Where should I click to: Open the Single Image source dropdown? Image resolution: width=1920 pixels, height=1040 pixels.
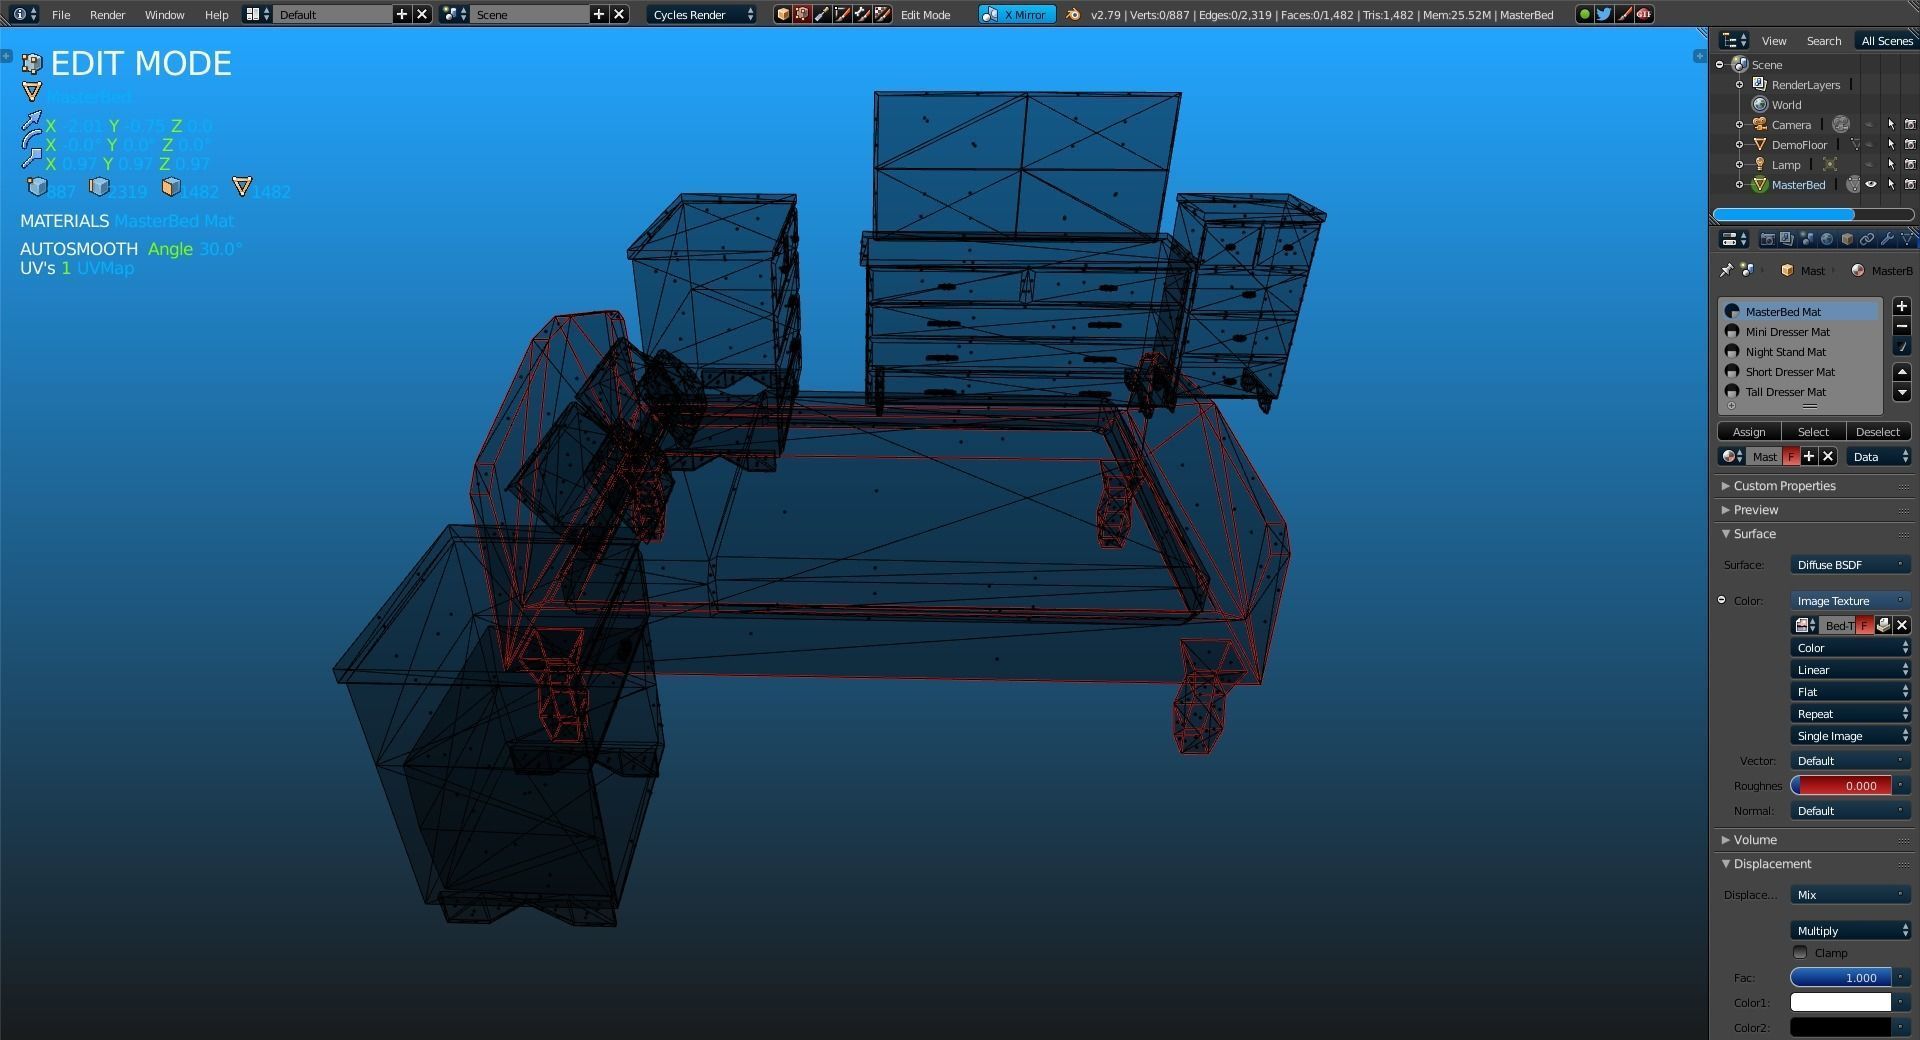click(1850, 736)
